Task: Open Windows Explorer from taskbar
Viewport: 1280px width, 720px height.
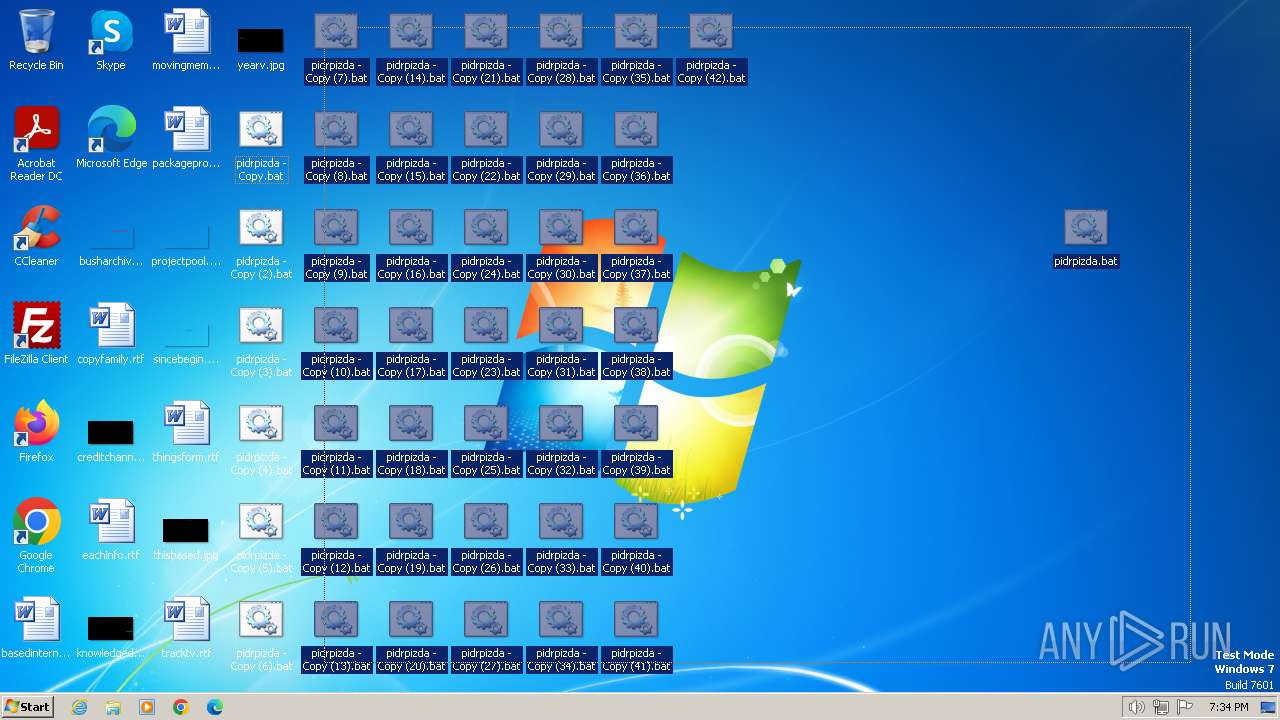Action: pos(113,707)
